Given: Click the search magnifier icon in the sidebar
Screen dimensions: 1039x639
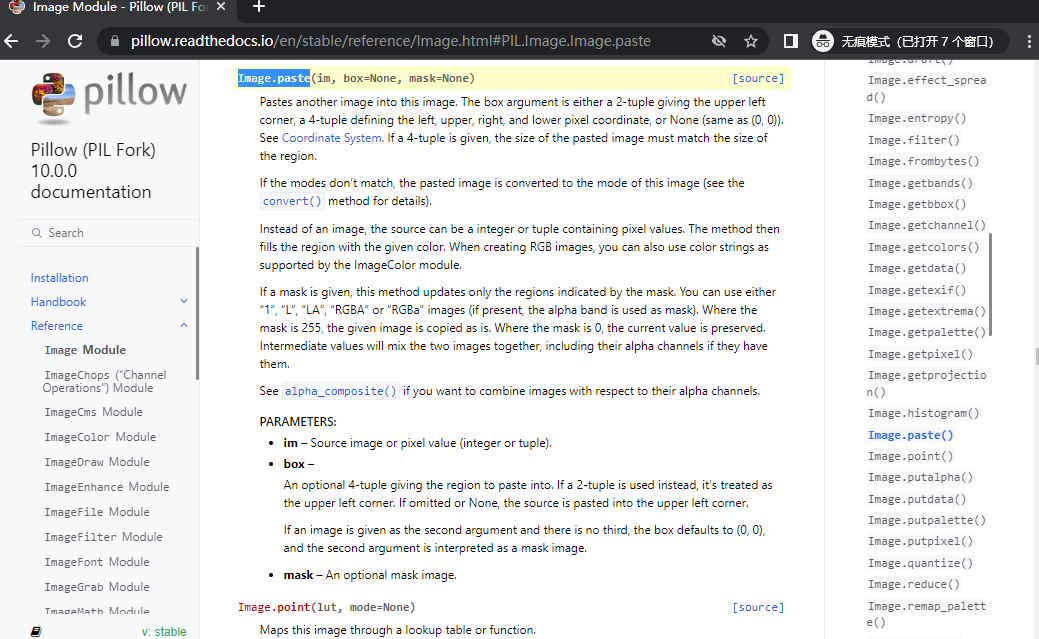Looking at the screenshot, I should click(x=36, y=233).
